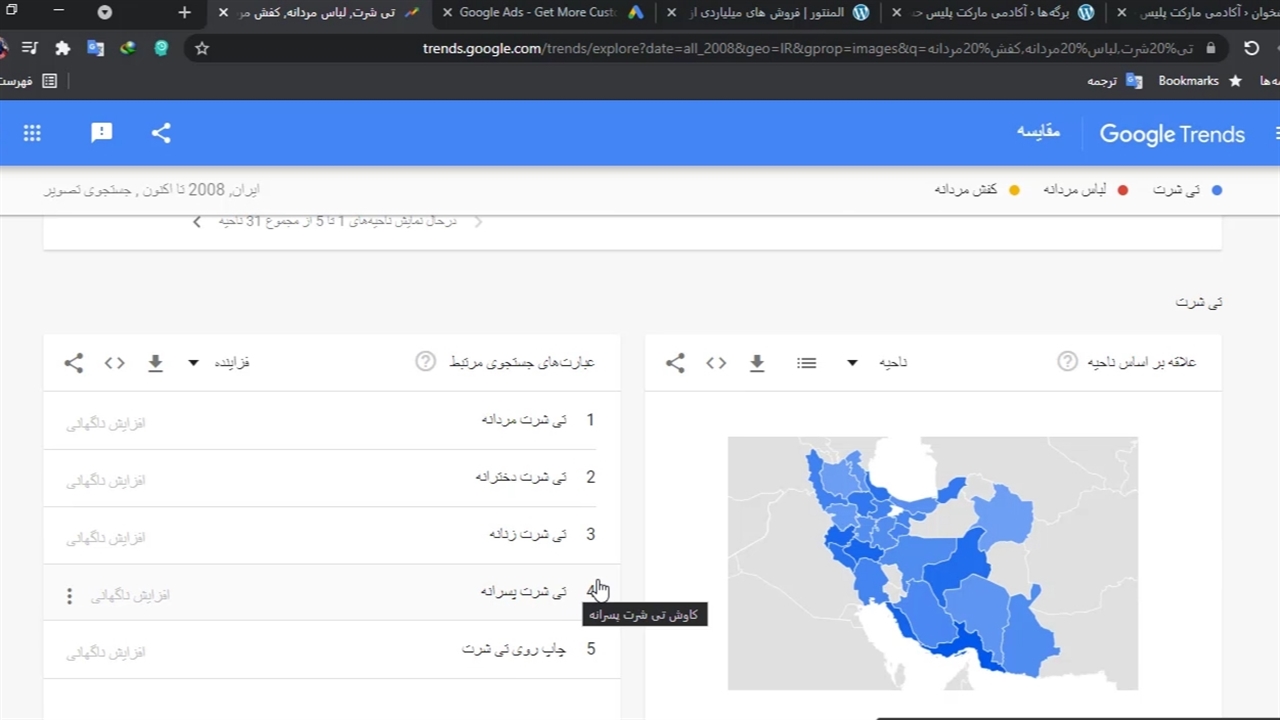Switch to the Google Ads browser tab
This screenshot has width=1280, height=720.
click(538, 13)
